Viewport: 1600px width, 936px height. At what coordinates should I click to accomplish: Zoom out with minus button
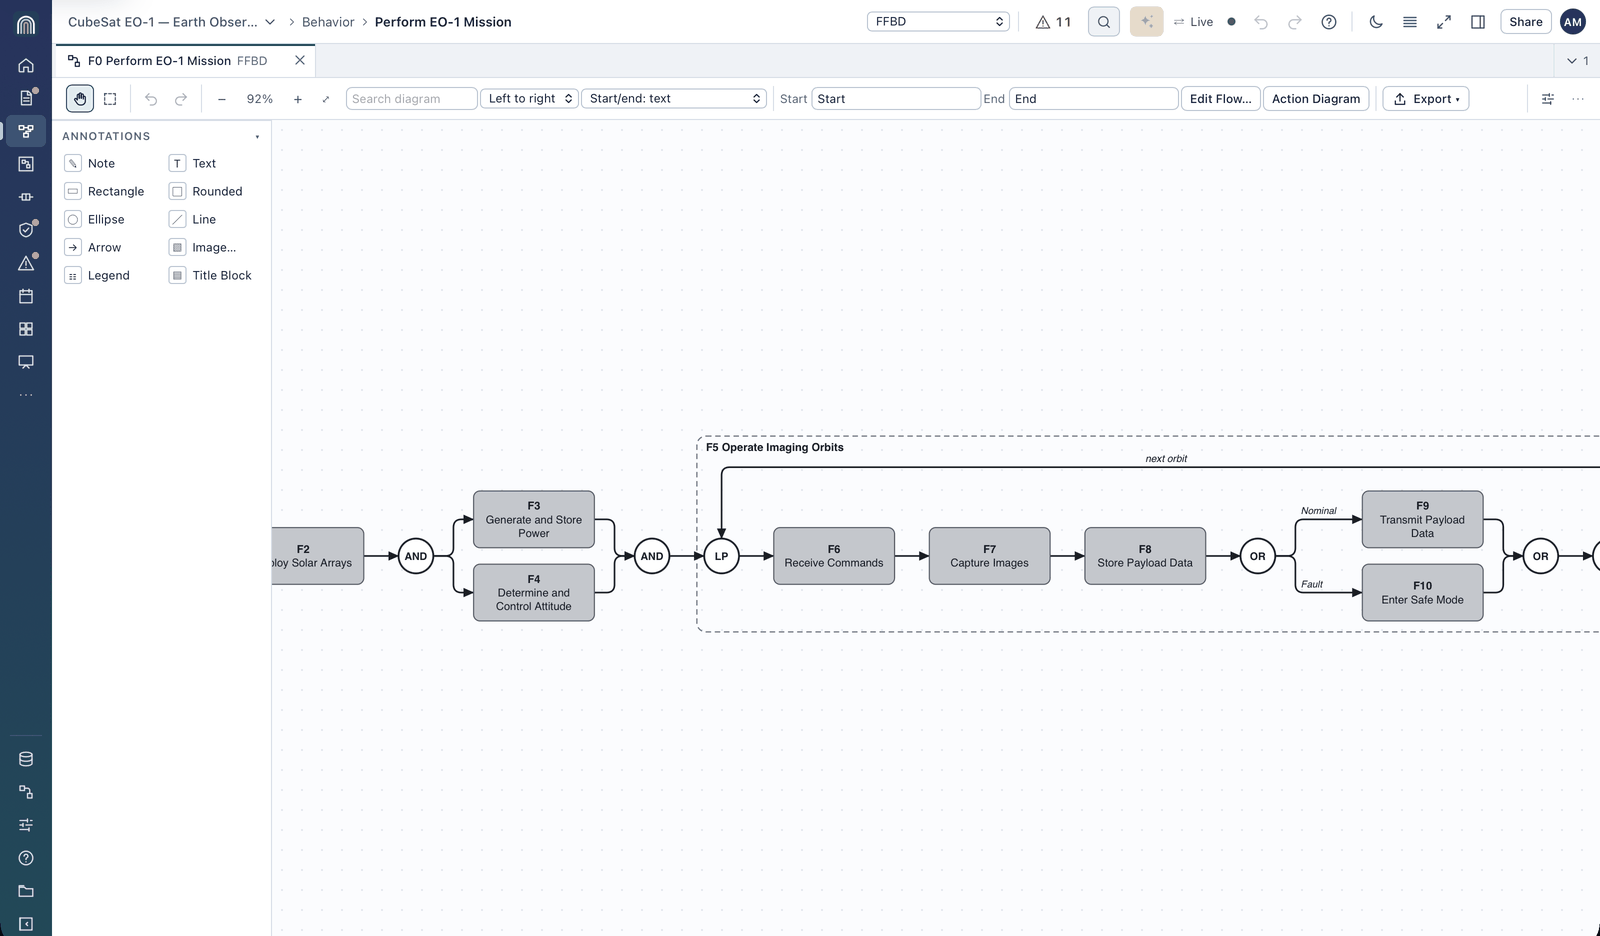click(x=222, y=99)
